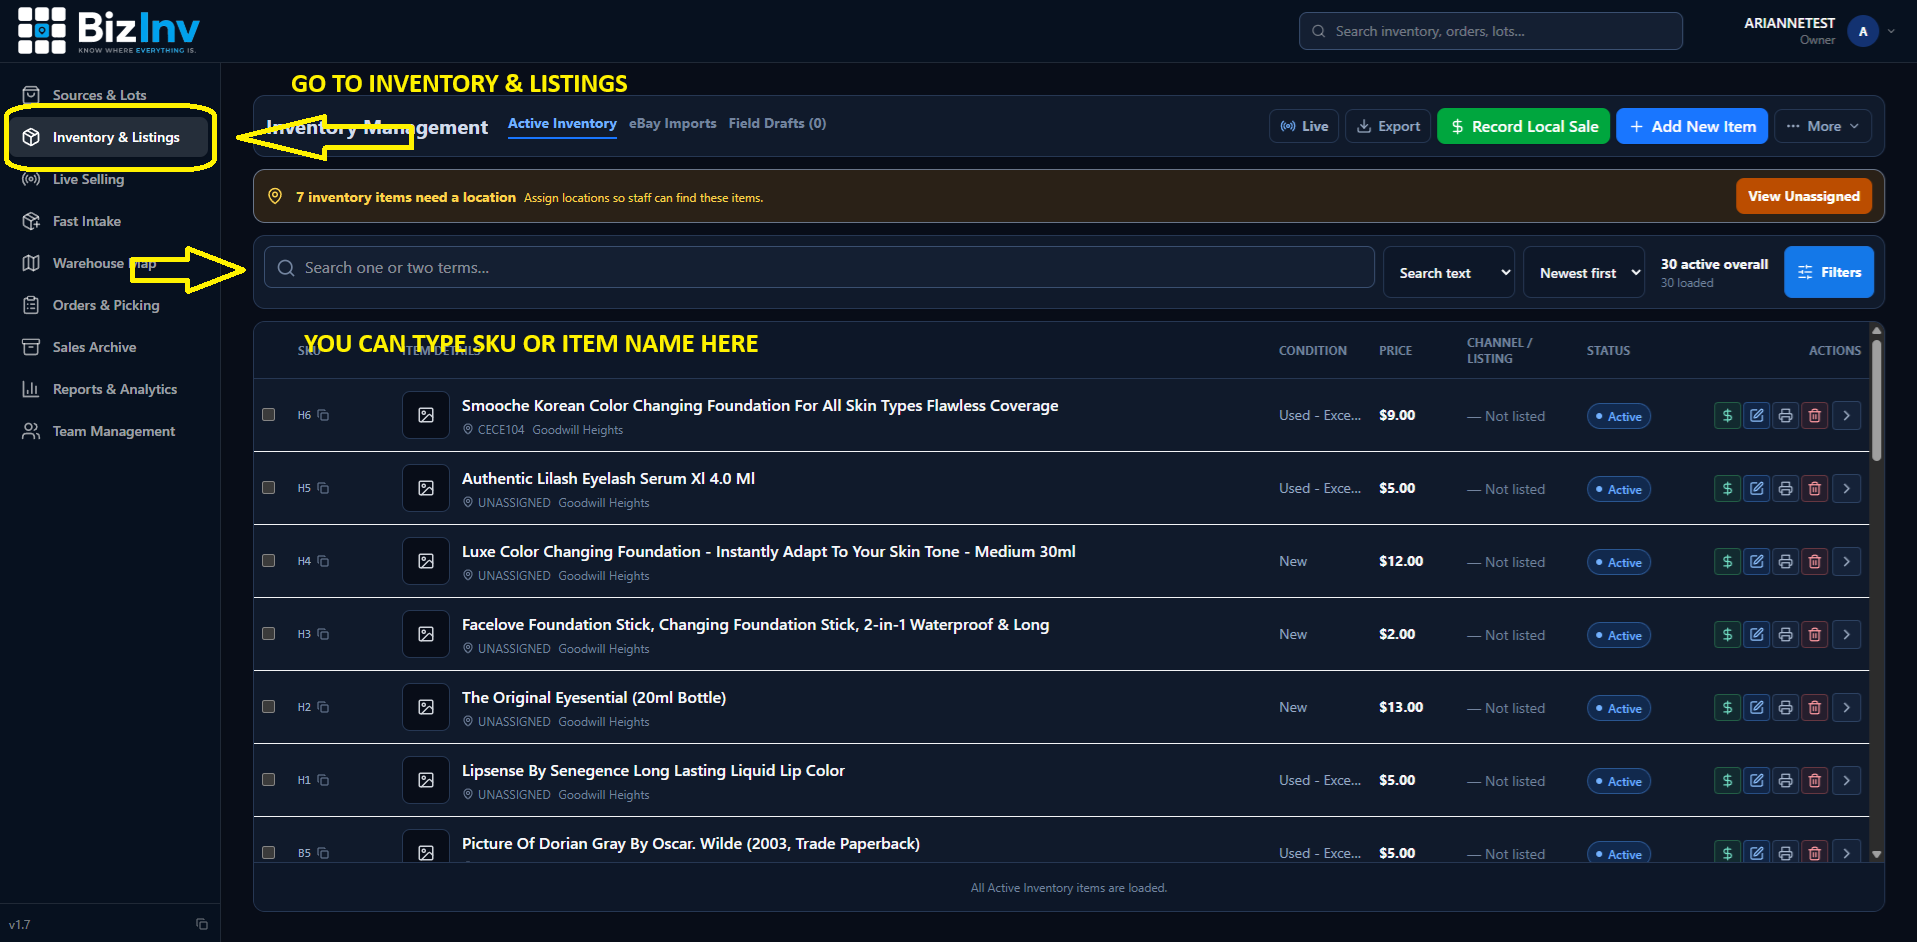Viewport: 1917px width, 942px height.
Task: Open account dropdown arrow next to avatar
Action: [1891, 31]
